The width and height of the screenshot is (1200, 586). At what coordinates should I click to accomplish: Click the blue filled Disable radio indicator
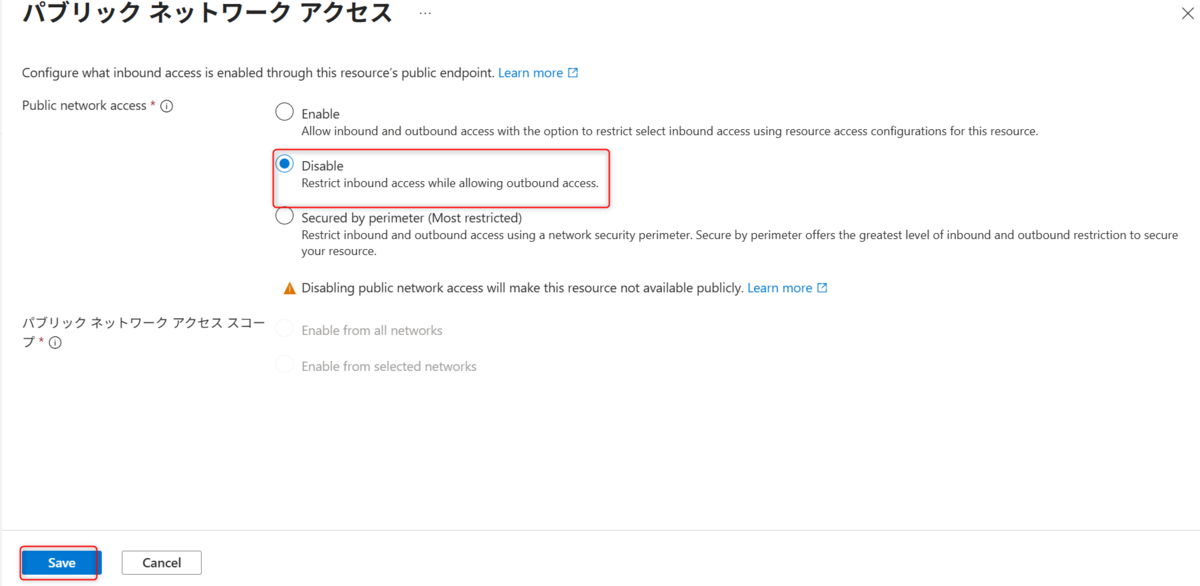[x=283, y=162]
